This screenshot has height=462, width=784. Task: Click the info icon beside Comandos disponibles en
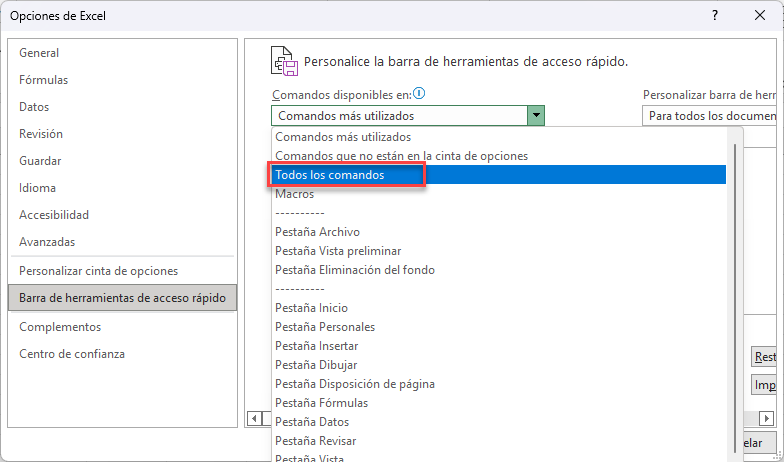coord(418,94)
